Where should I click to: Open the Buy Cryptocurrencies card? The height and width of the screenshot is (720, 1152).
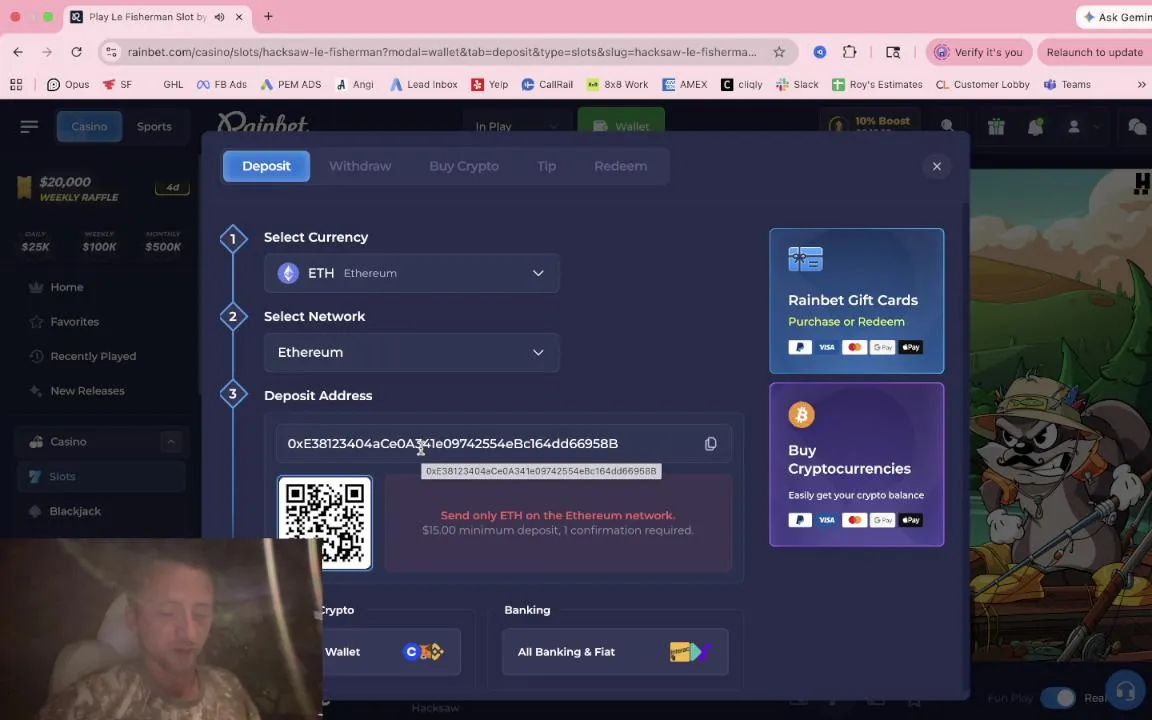click(x=856, y=464)
